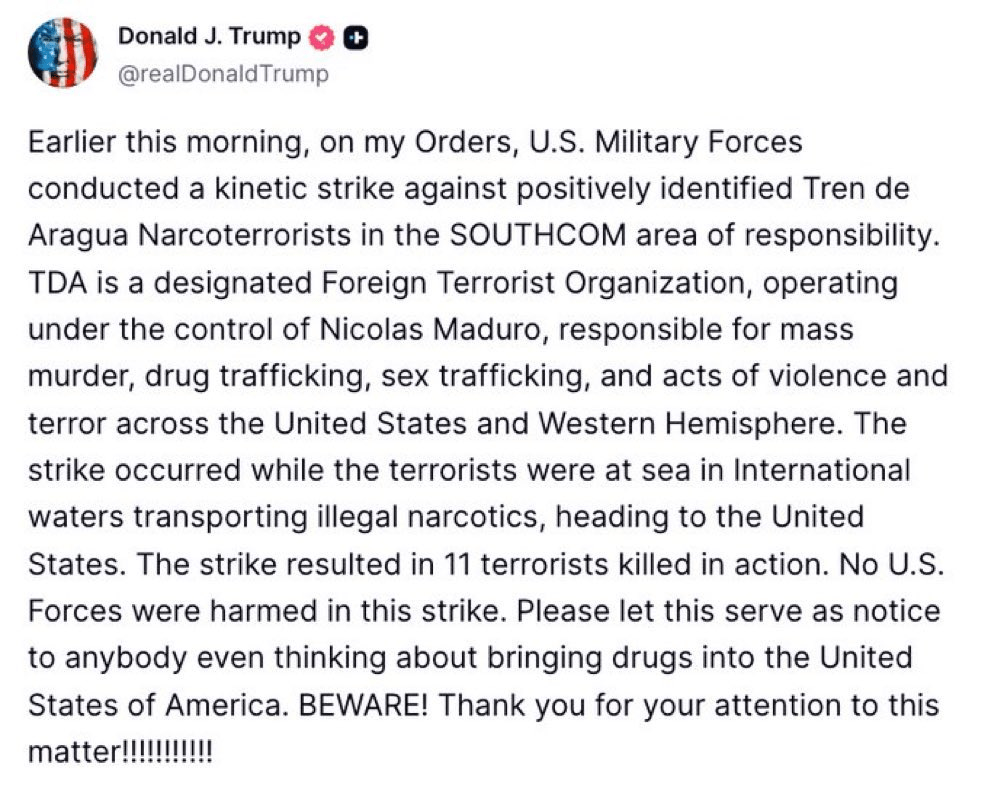Click the final word 'matter!!!!!!!!!!!'
Screen dimensions: 988x796
(x=121, y=753)
